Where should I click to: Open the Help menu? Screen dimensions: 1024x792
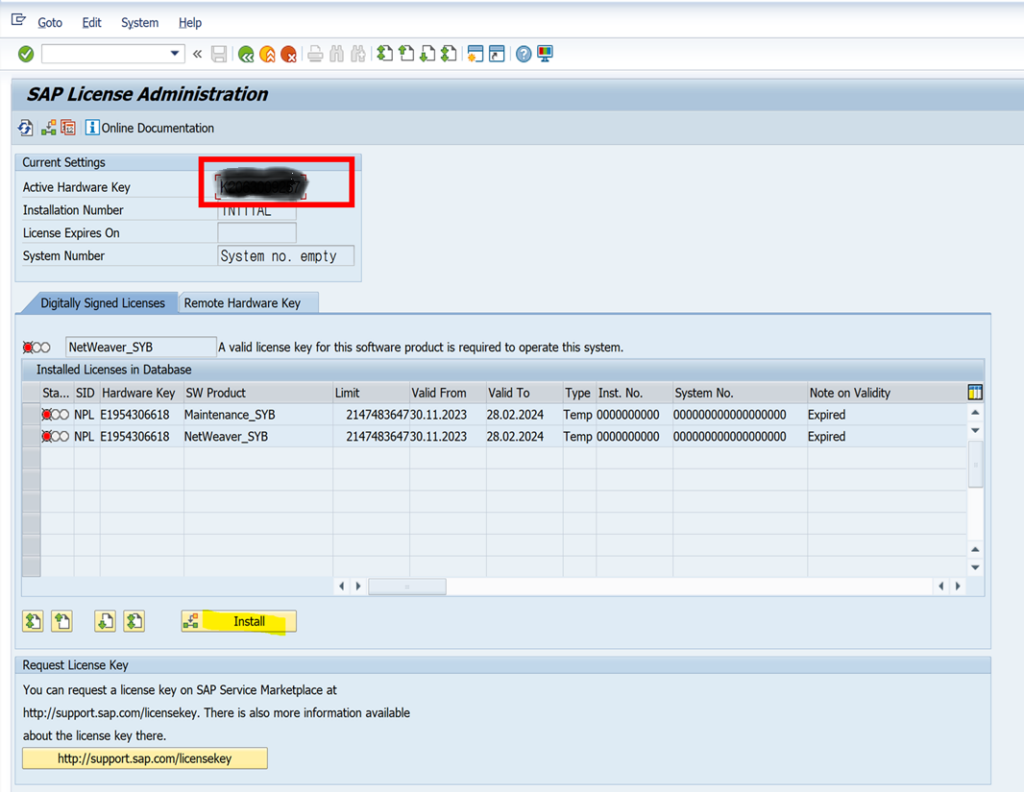pos(190,23)
